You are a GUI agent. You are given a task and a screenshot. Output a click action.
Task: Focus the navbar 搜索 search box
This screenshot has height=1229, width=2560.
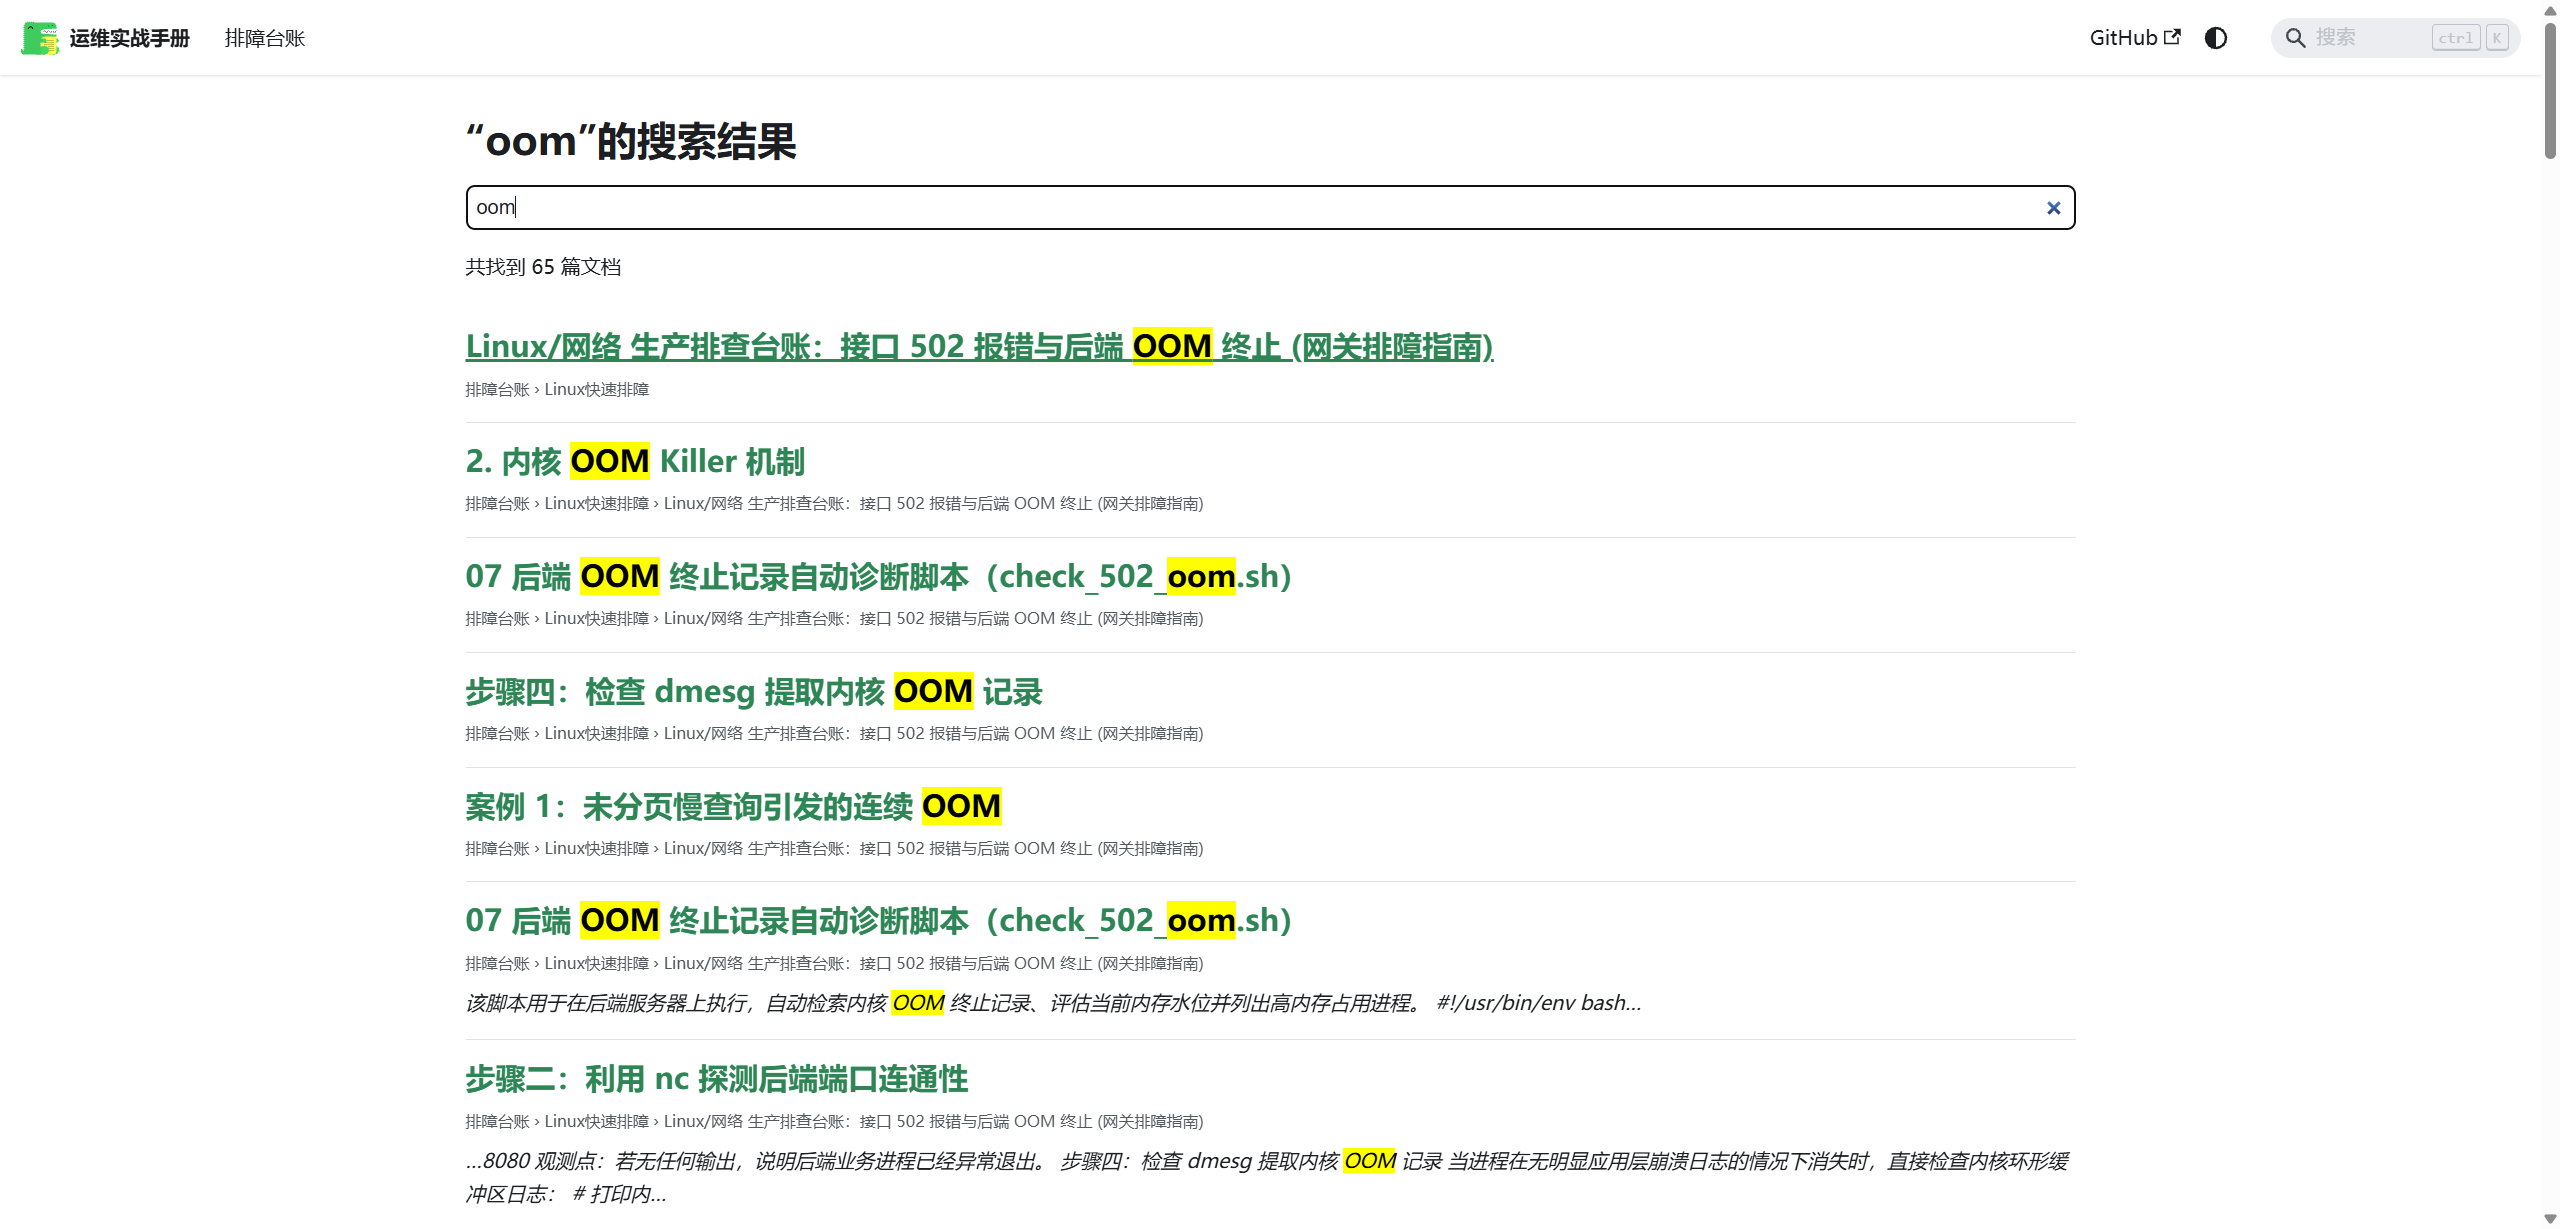click(x=2395, y=38)
